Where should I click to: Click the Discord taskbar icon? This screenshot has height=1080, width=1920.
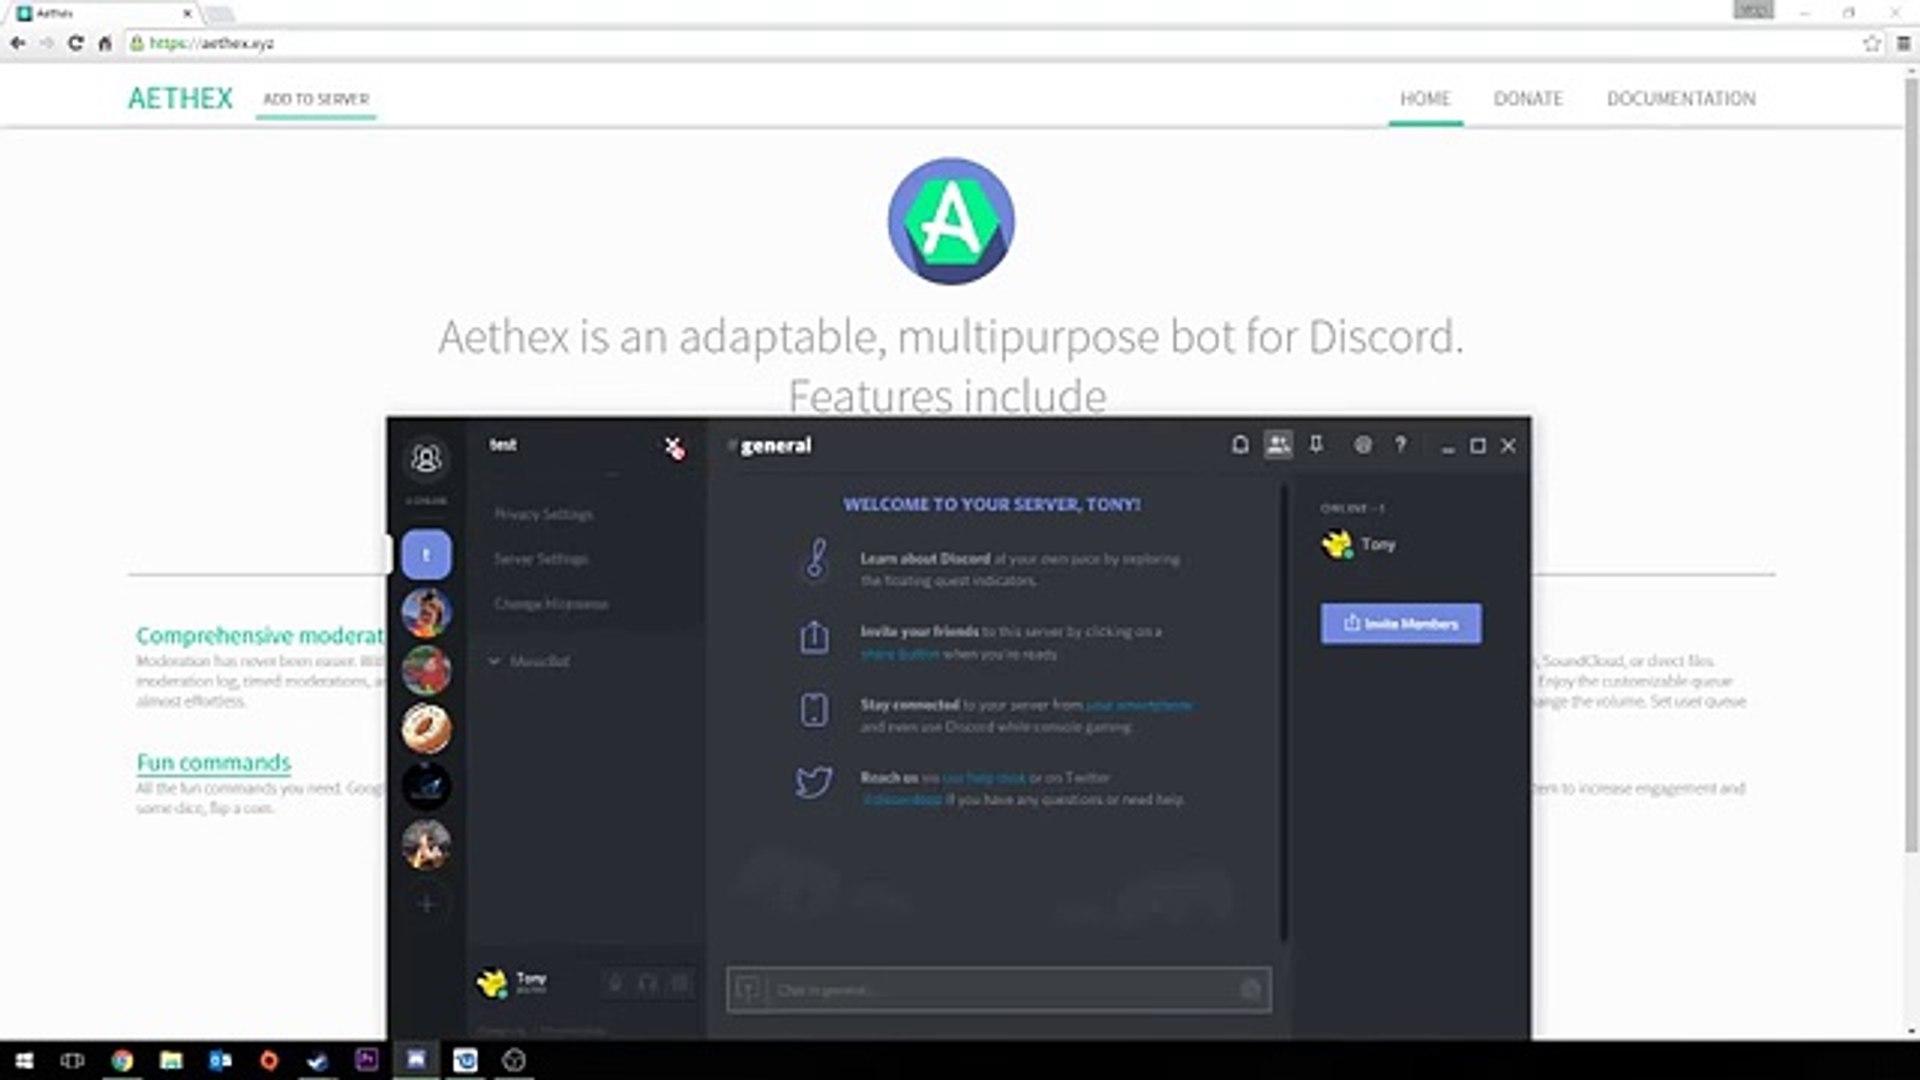point(416,1060)
